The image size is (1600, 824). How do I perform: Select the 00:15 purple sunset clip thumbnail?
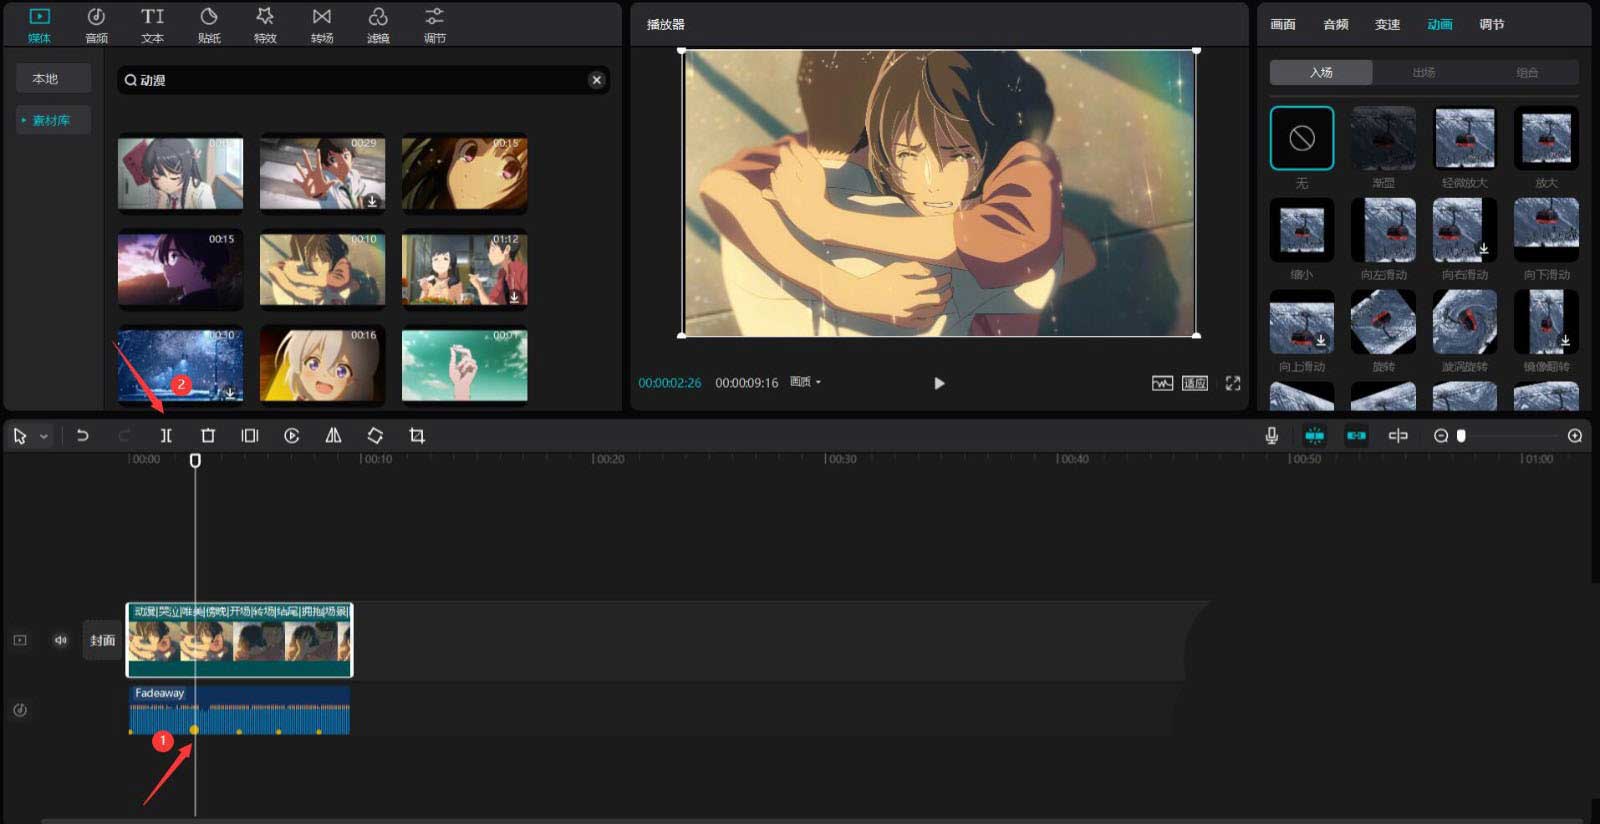pyautogui.click(x=180, y=269)
